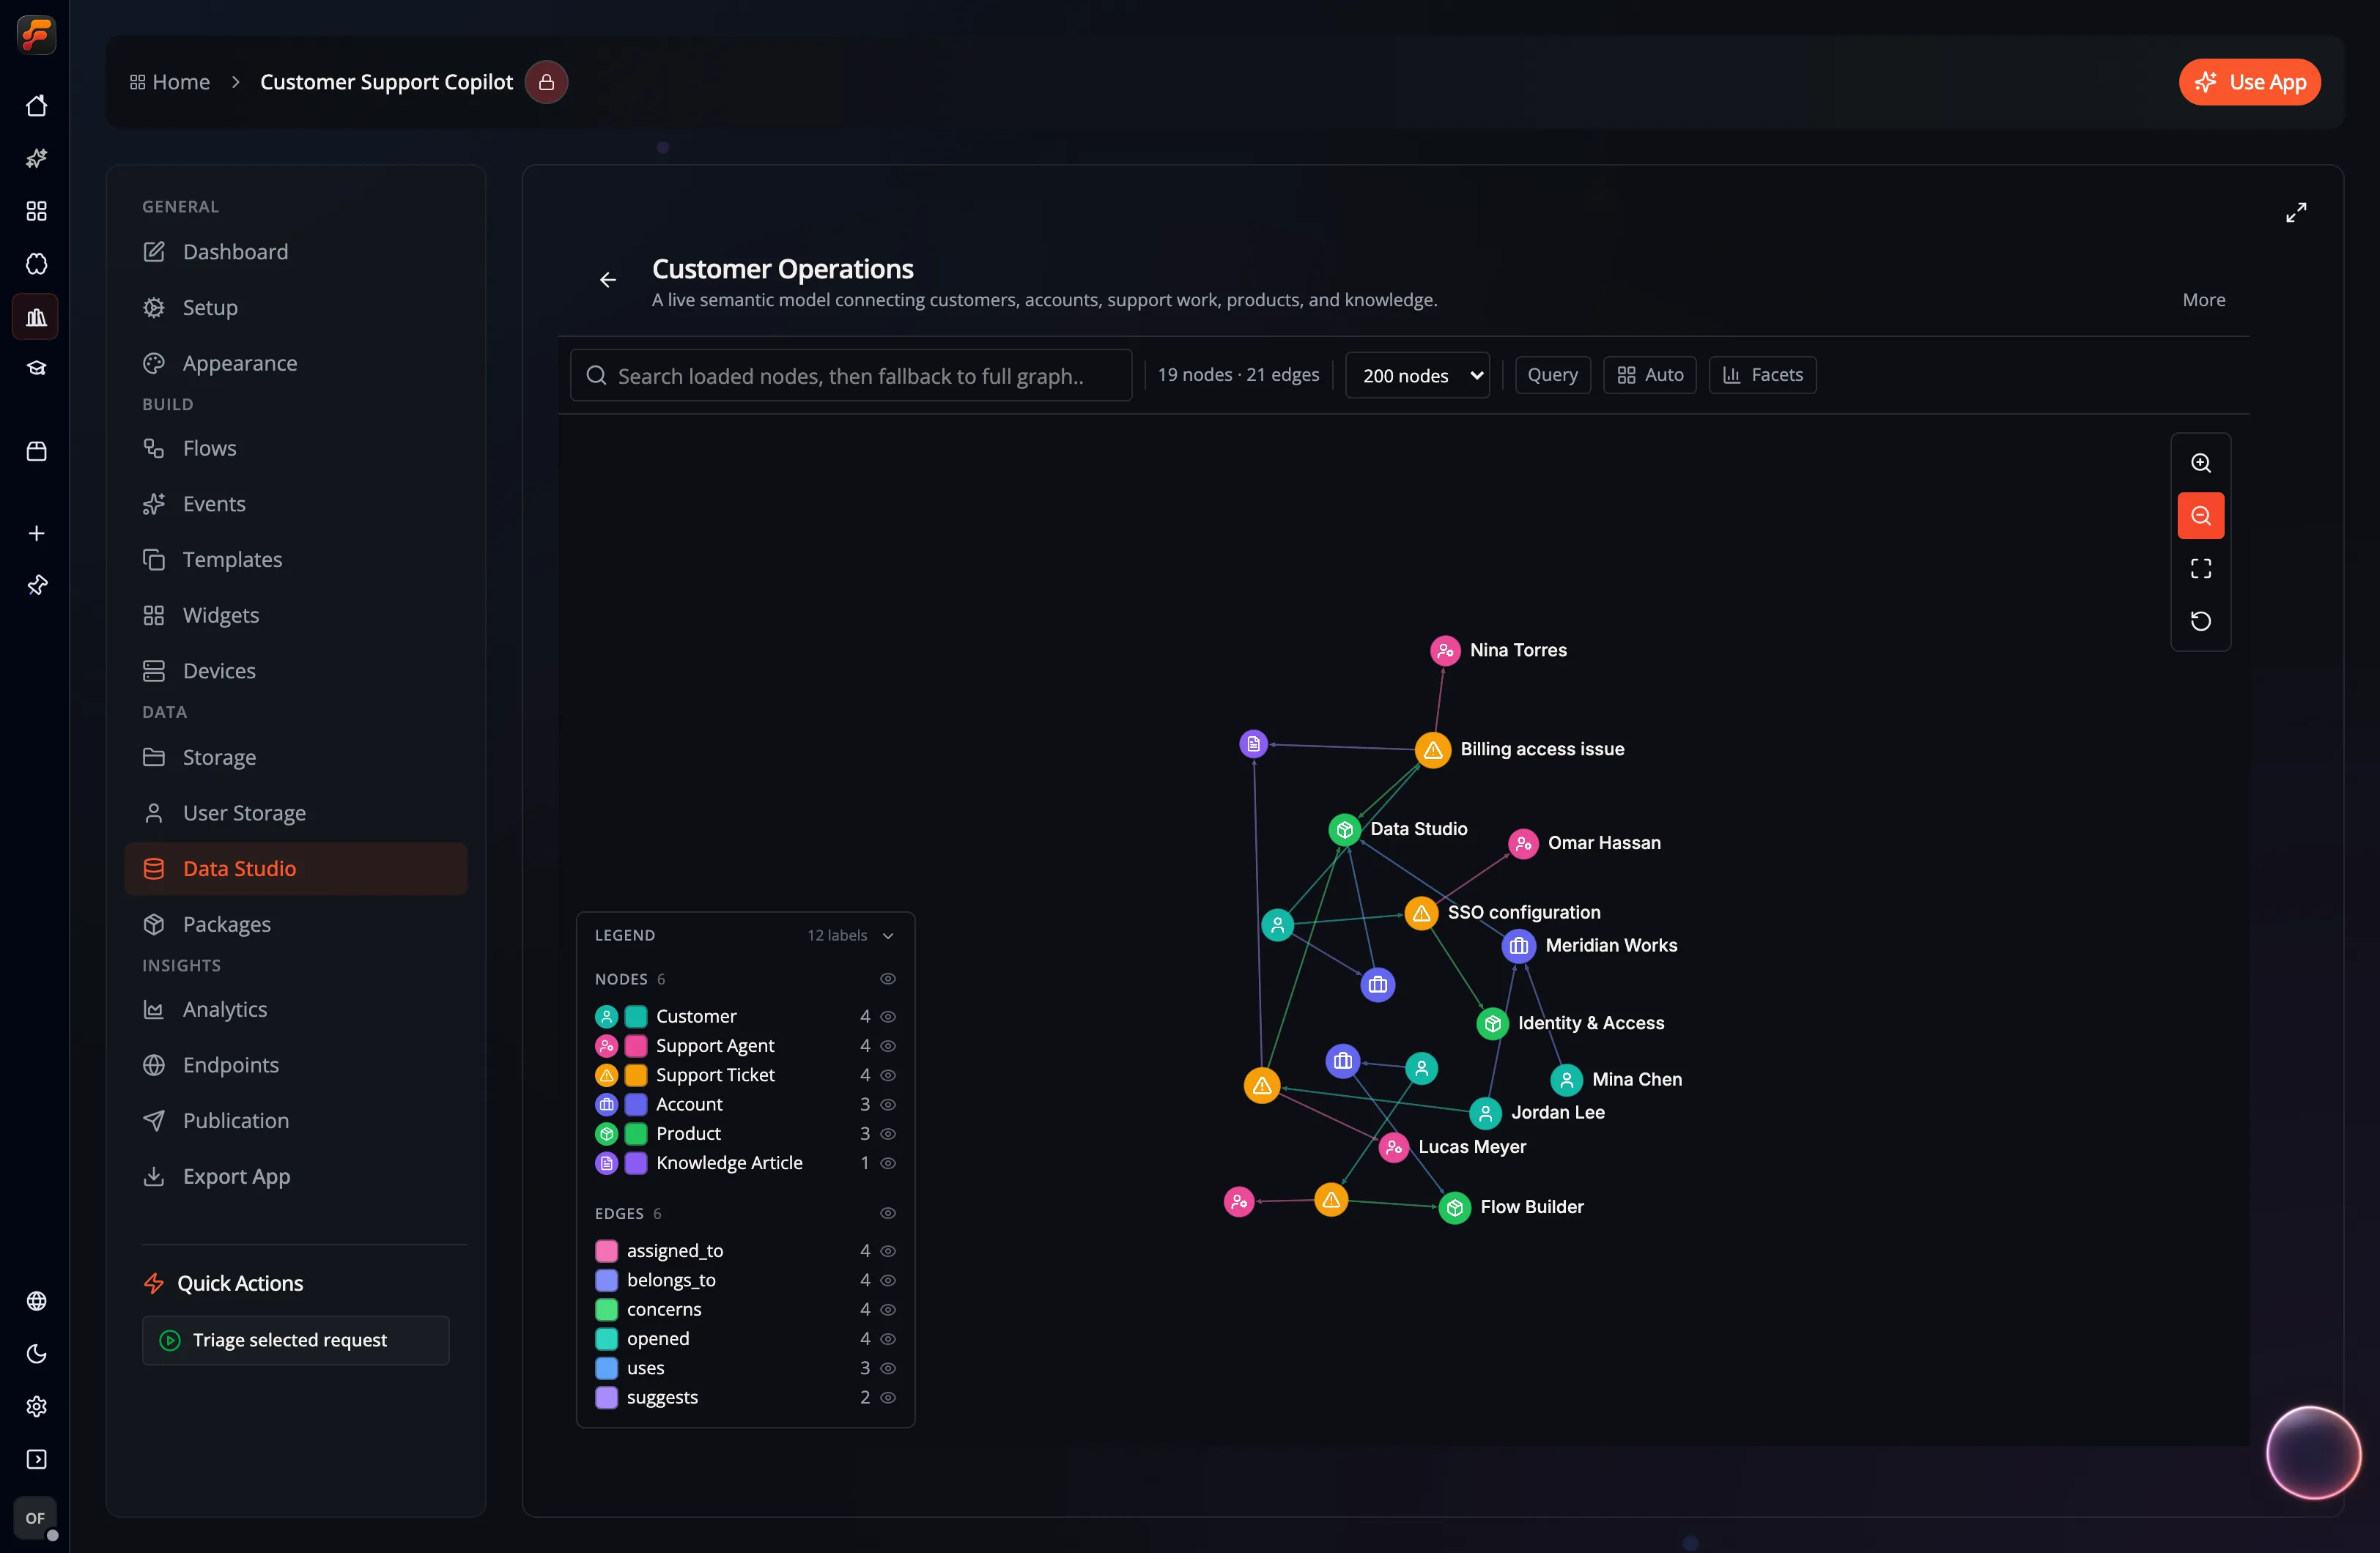Open settings gear in left rail
The height and width of the screenshot is (1553, 2380).
[36, 1407]
